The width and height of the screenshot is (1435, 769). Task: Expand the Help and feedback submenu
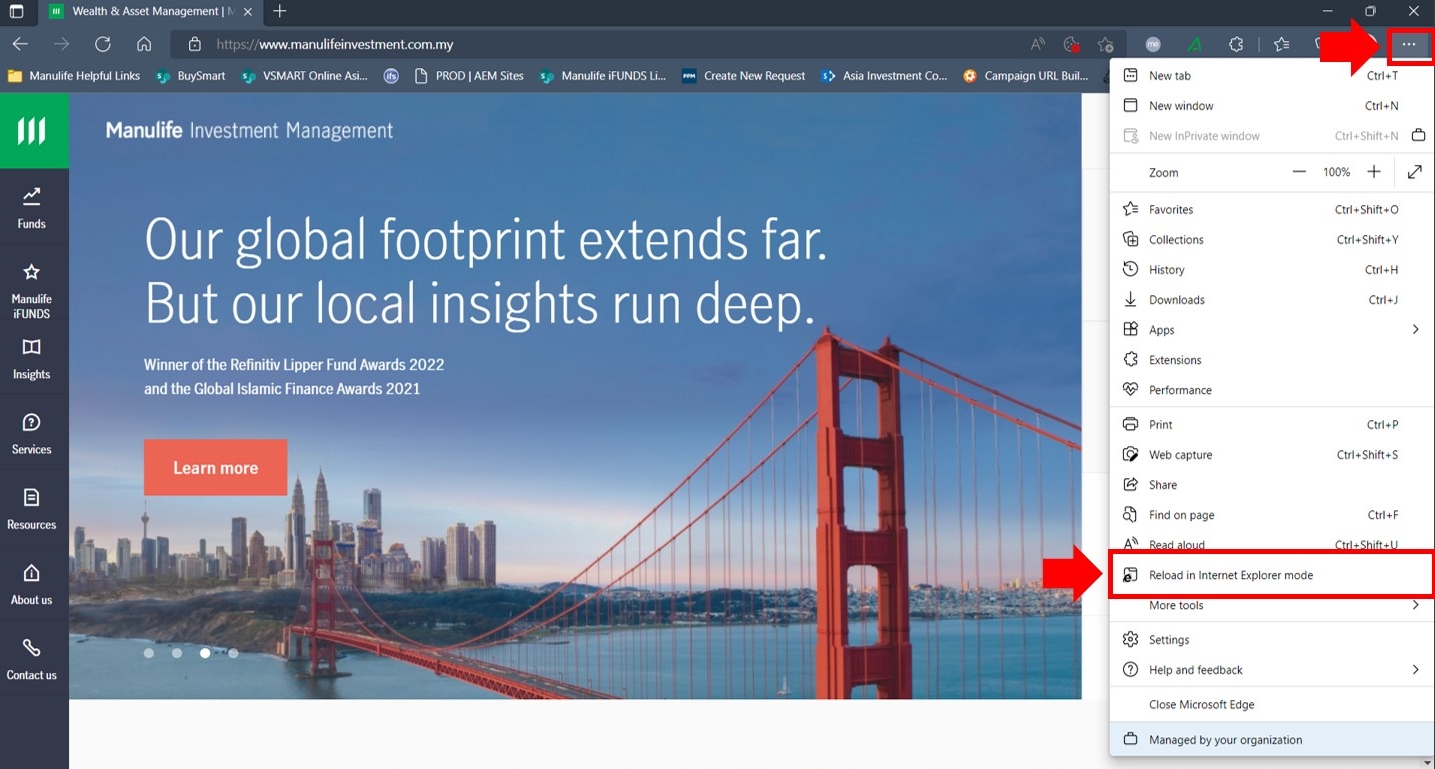(1271, 670)
